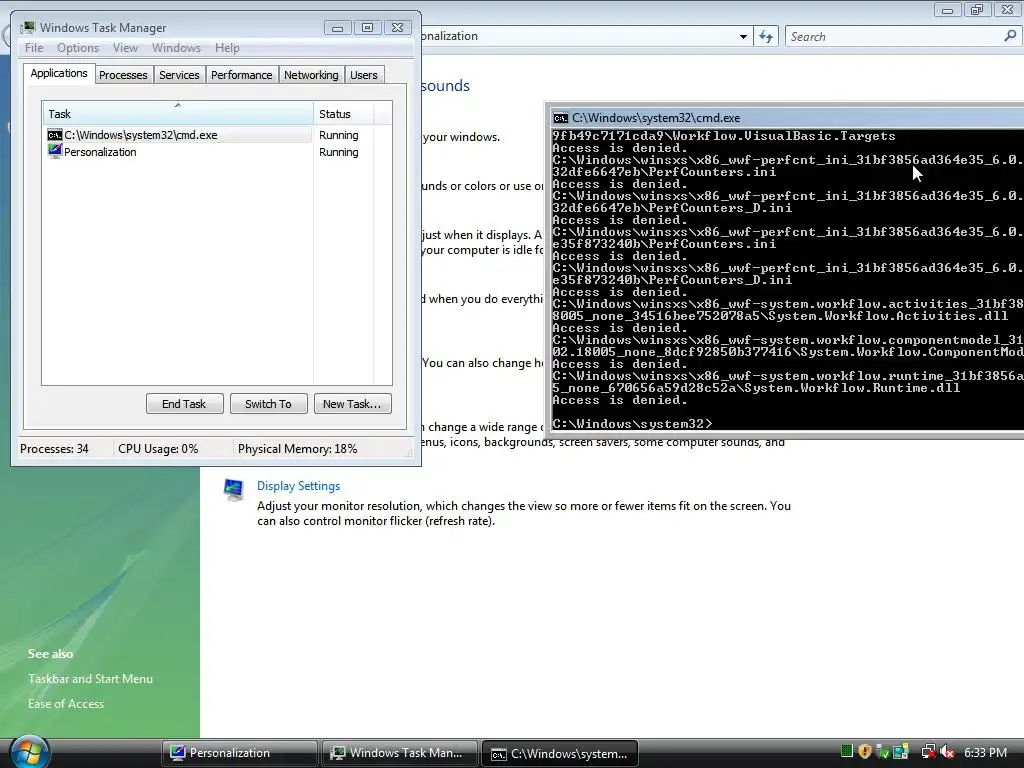Click cmd.exe window title bar icon

560,118
